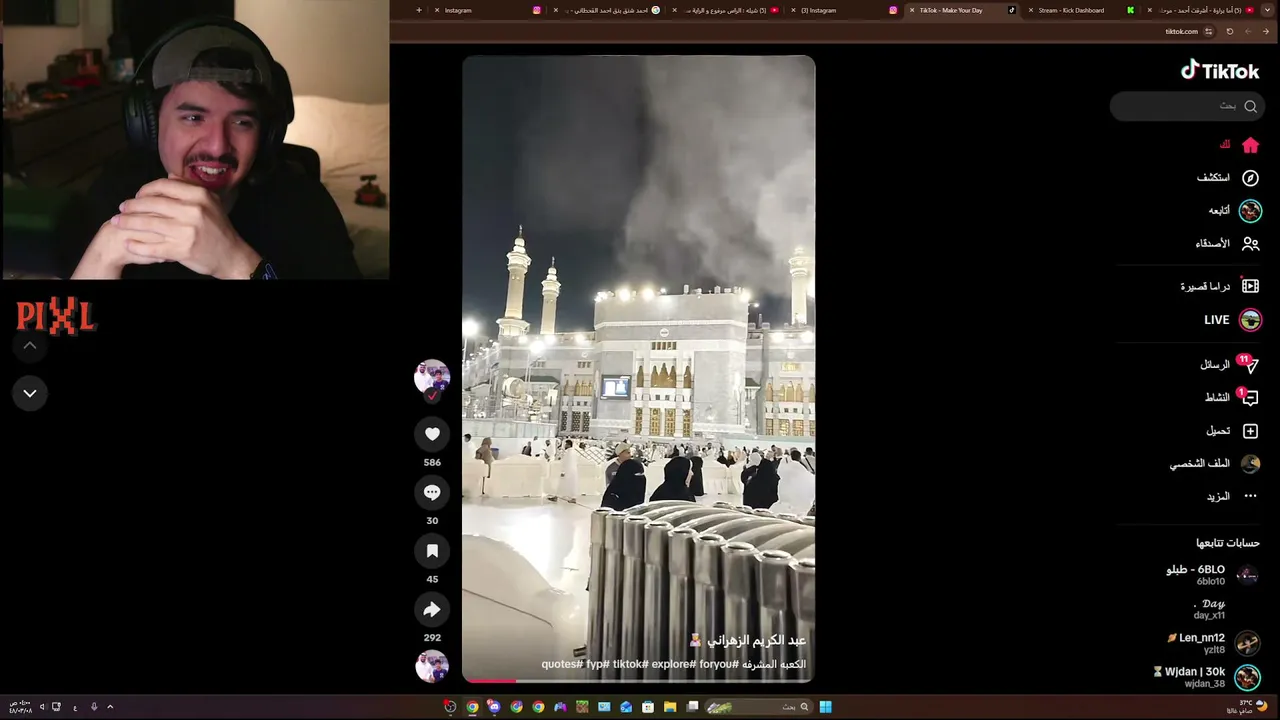Viewport: 1280px width, 720px height.
Task: Open the Activity notifications icon
Action: coord(1250,398)
